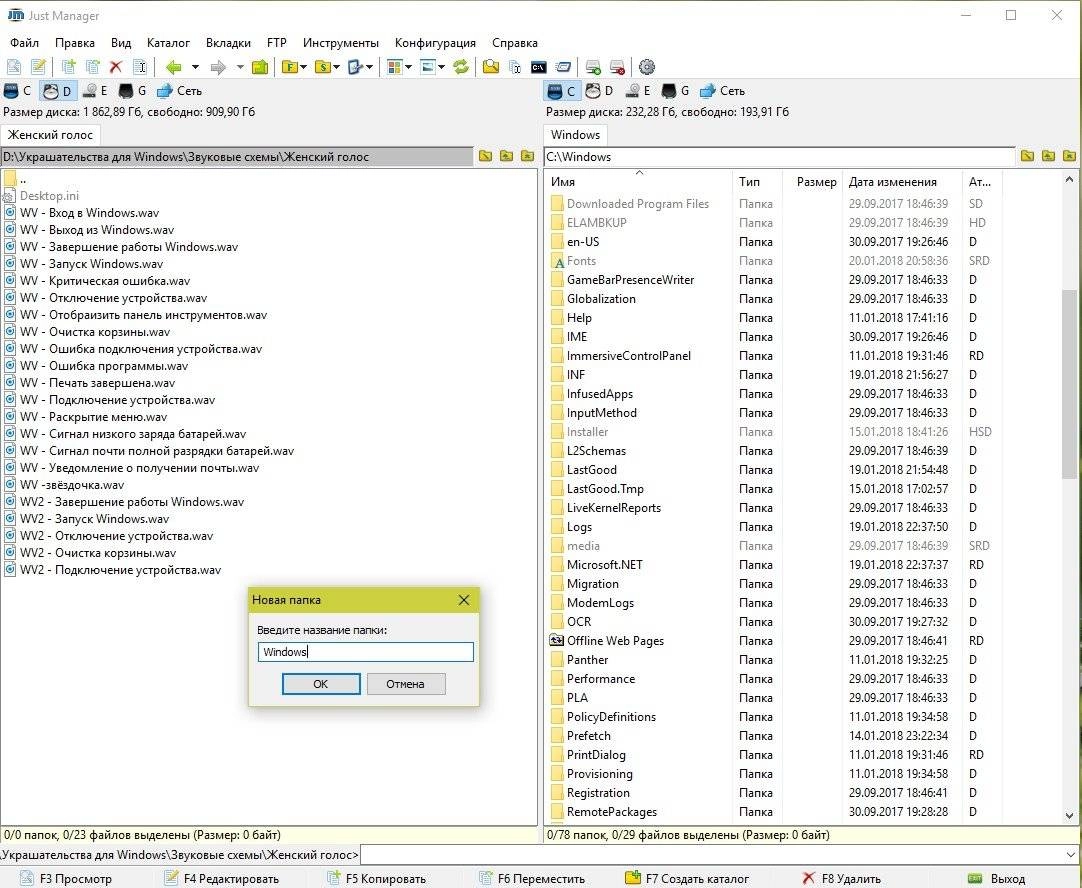Open the Каталог menu
Viewport: 1082px width, 888px height.
(168, 43)
